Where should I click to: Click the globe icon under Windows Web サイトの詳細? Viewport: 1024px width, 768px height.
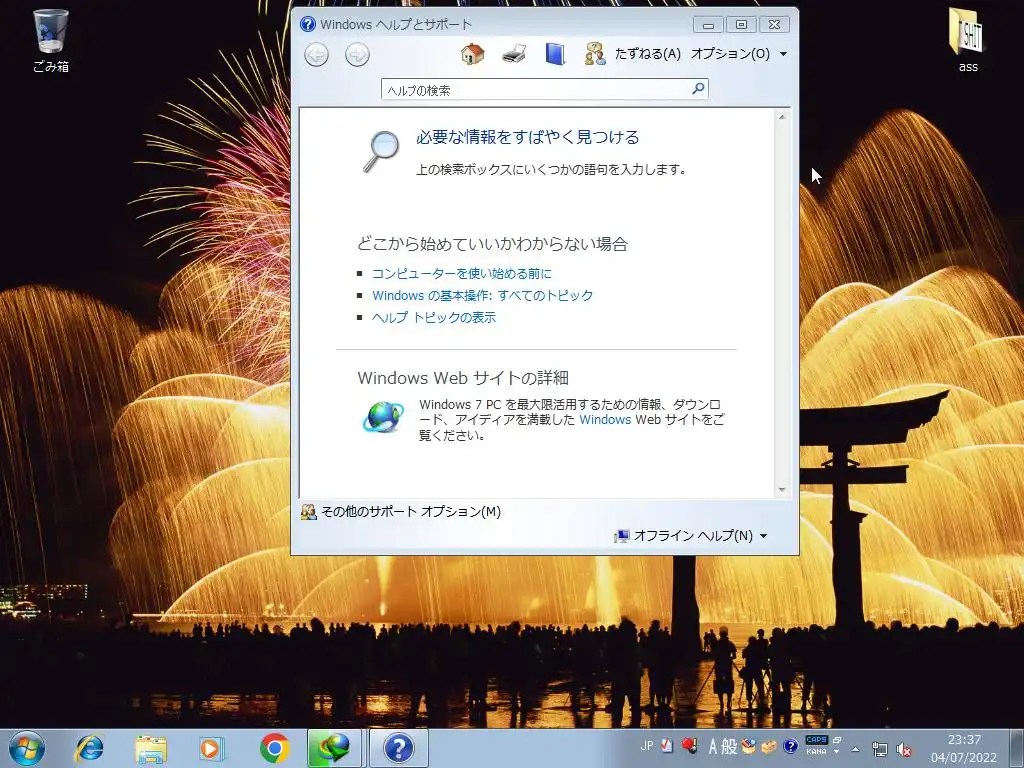point(383,417)
